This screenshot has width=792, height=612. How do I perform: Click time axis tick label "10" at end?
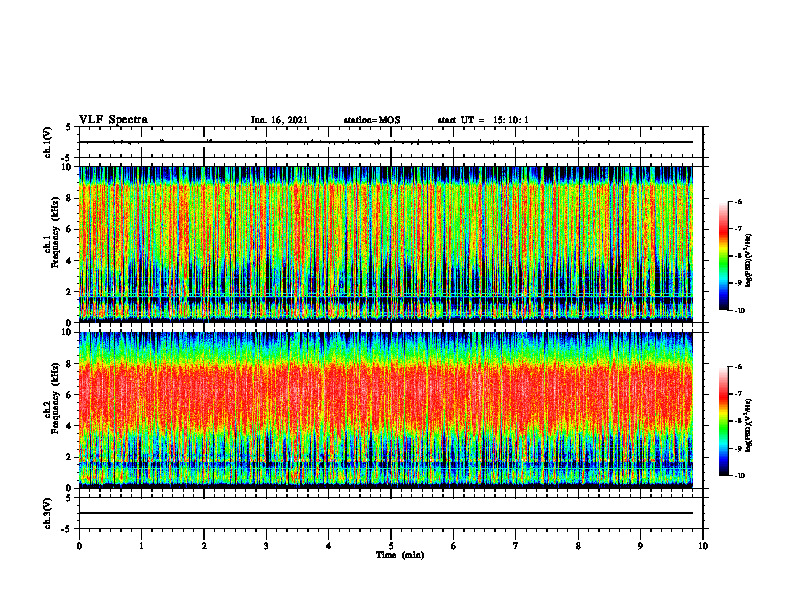(703, 546)
